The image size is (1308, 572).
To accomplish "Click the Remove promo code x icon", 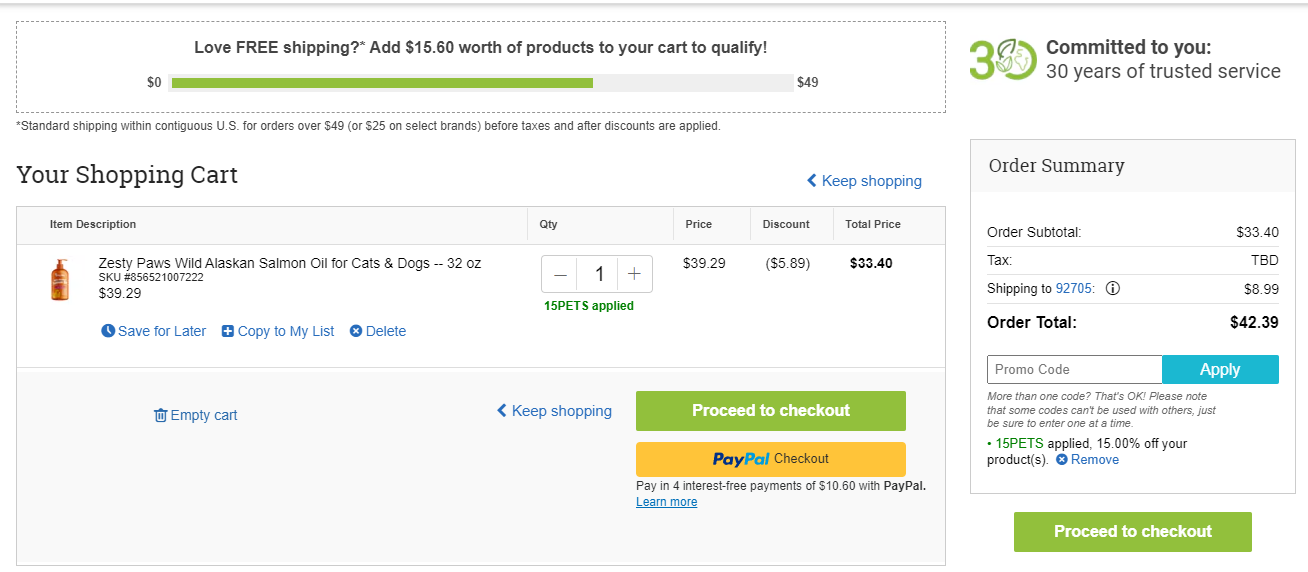I will coord(1062,460).
